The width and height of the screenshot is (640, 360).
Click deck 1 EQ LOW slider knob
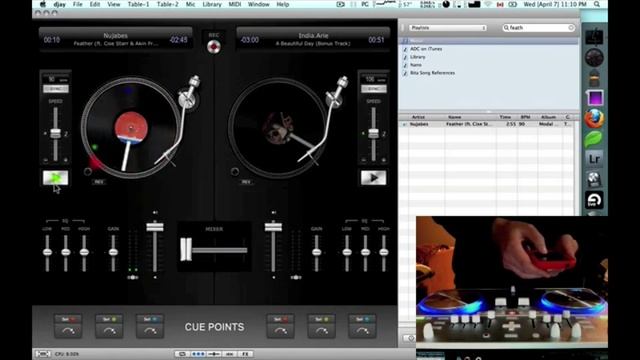click(47, 252)
